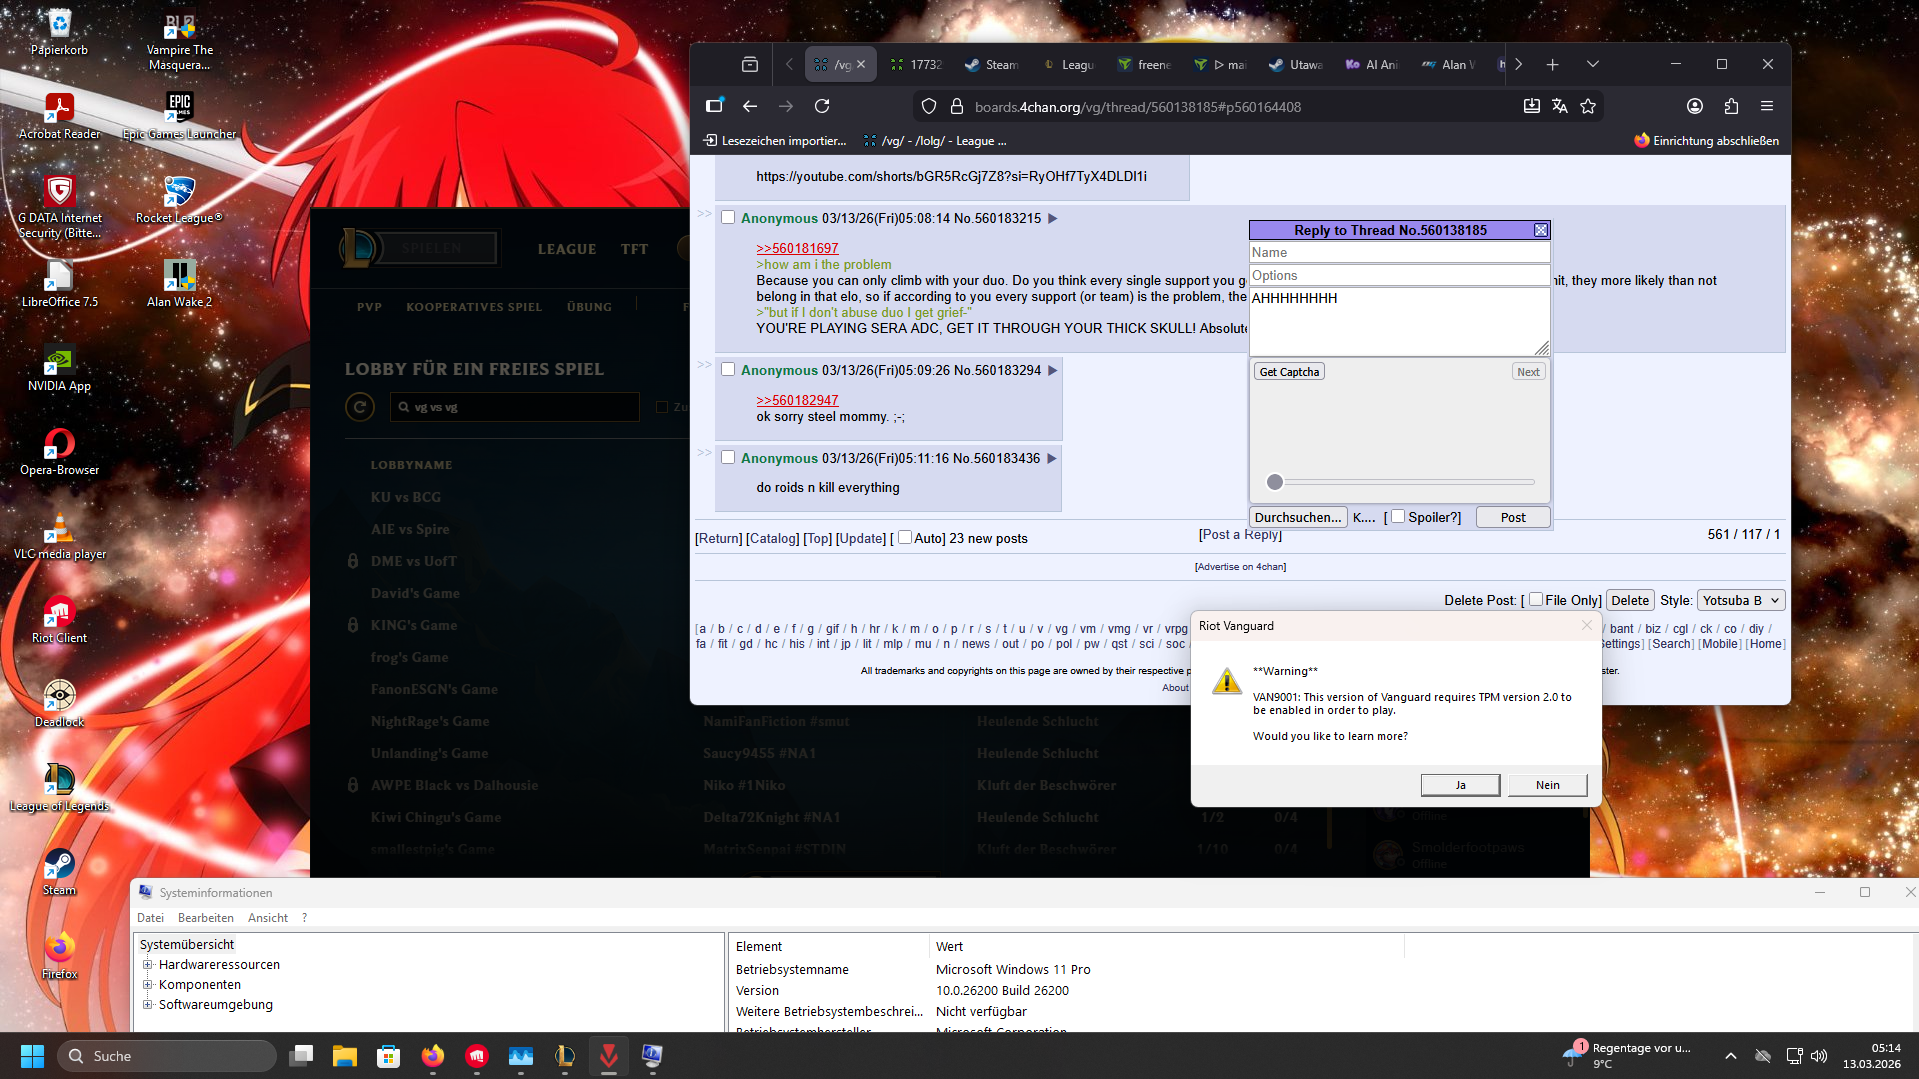Show hidden system tray icons chevron
This screenshot has width=1919, height=1079.
[x=1730, y=1056]
